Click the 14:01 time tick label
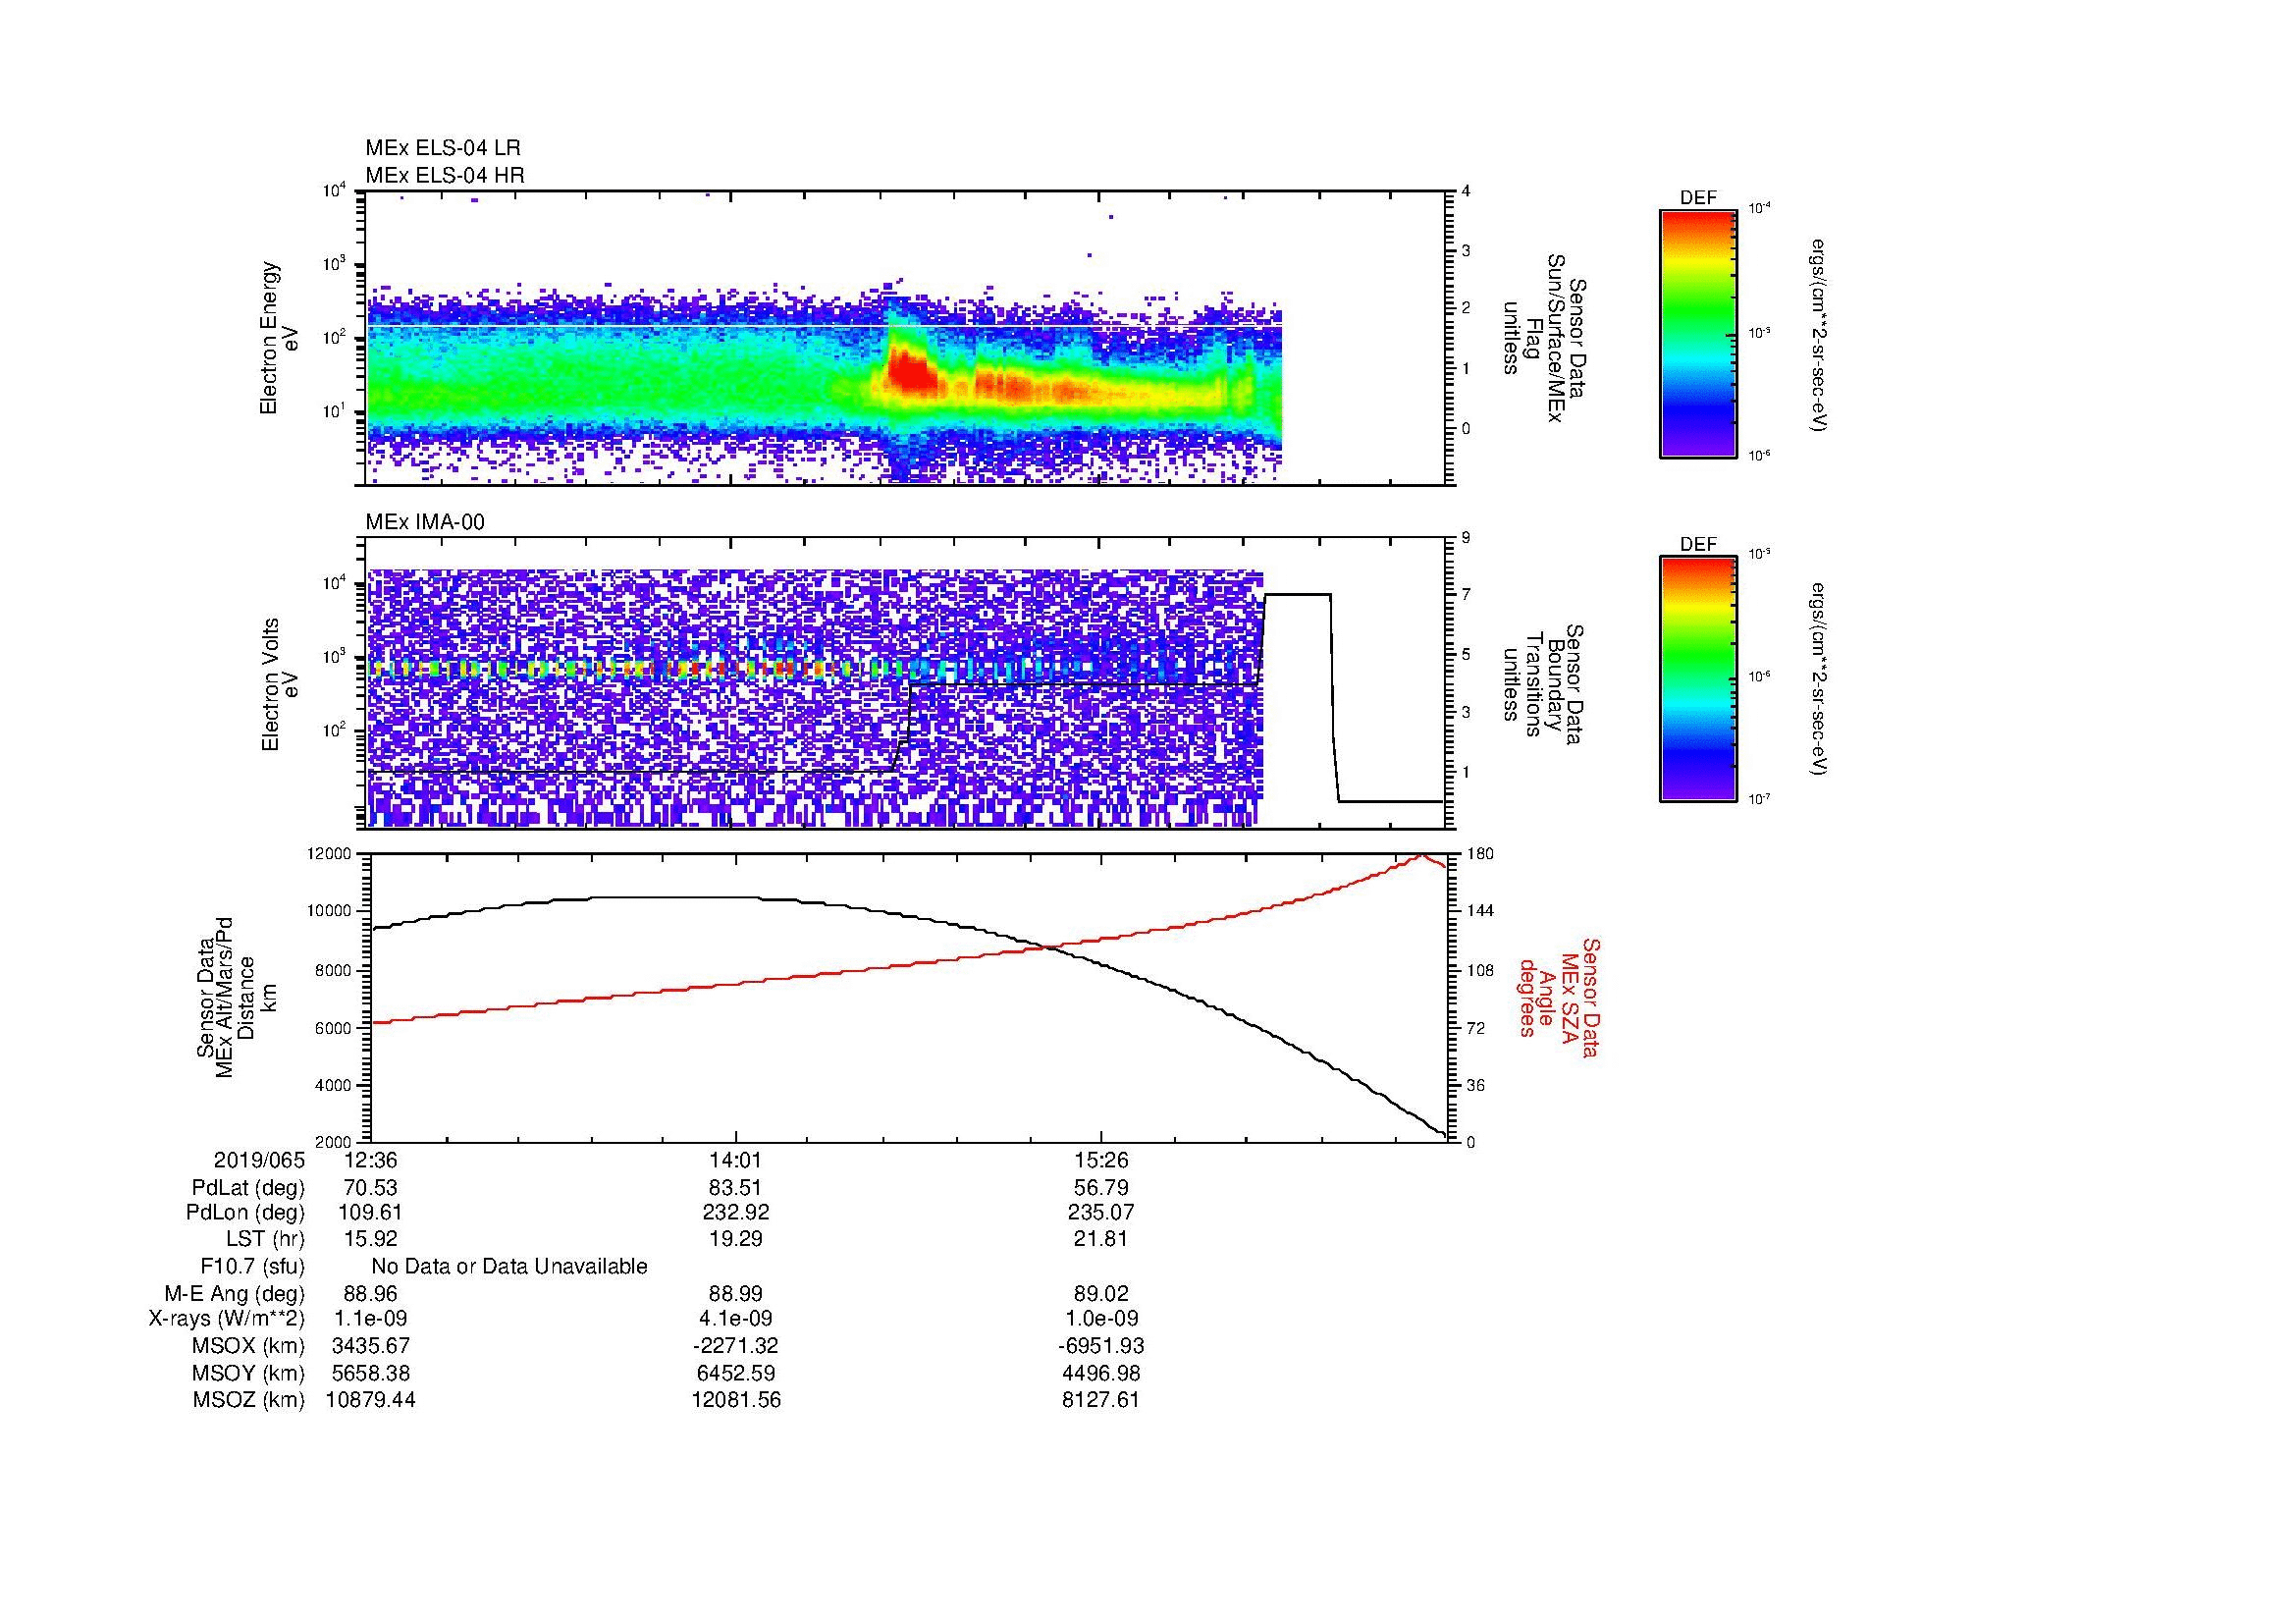This screenshot has height=1623, width=2296. pyautogui.click(x=736, y=1161)
